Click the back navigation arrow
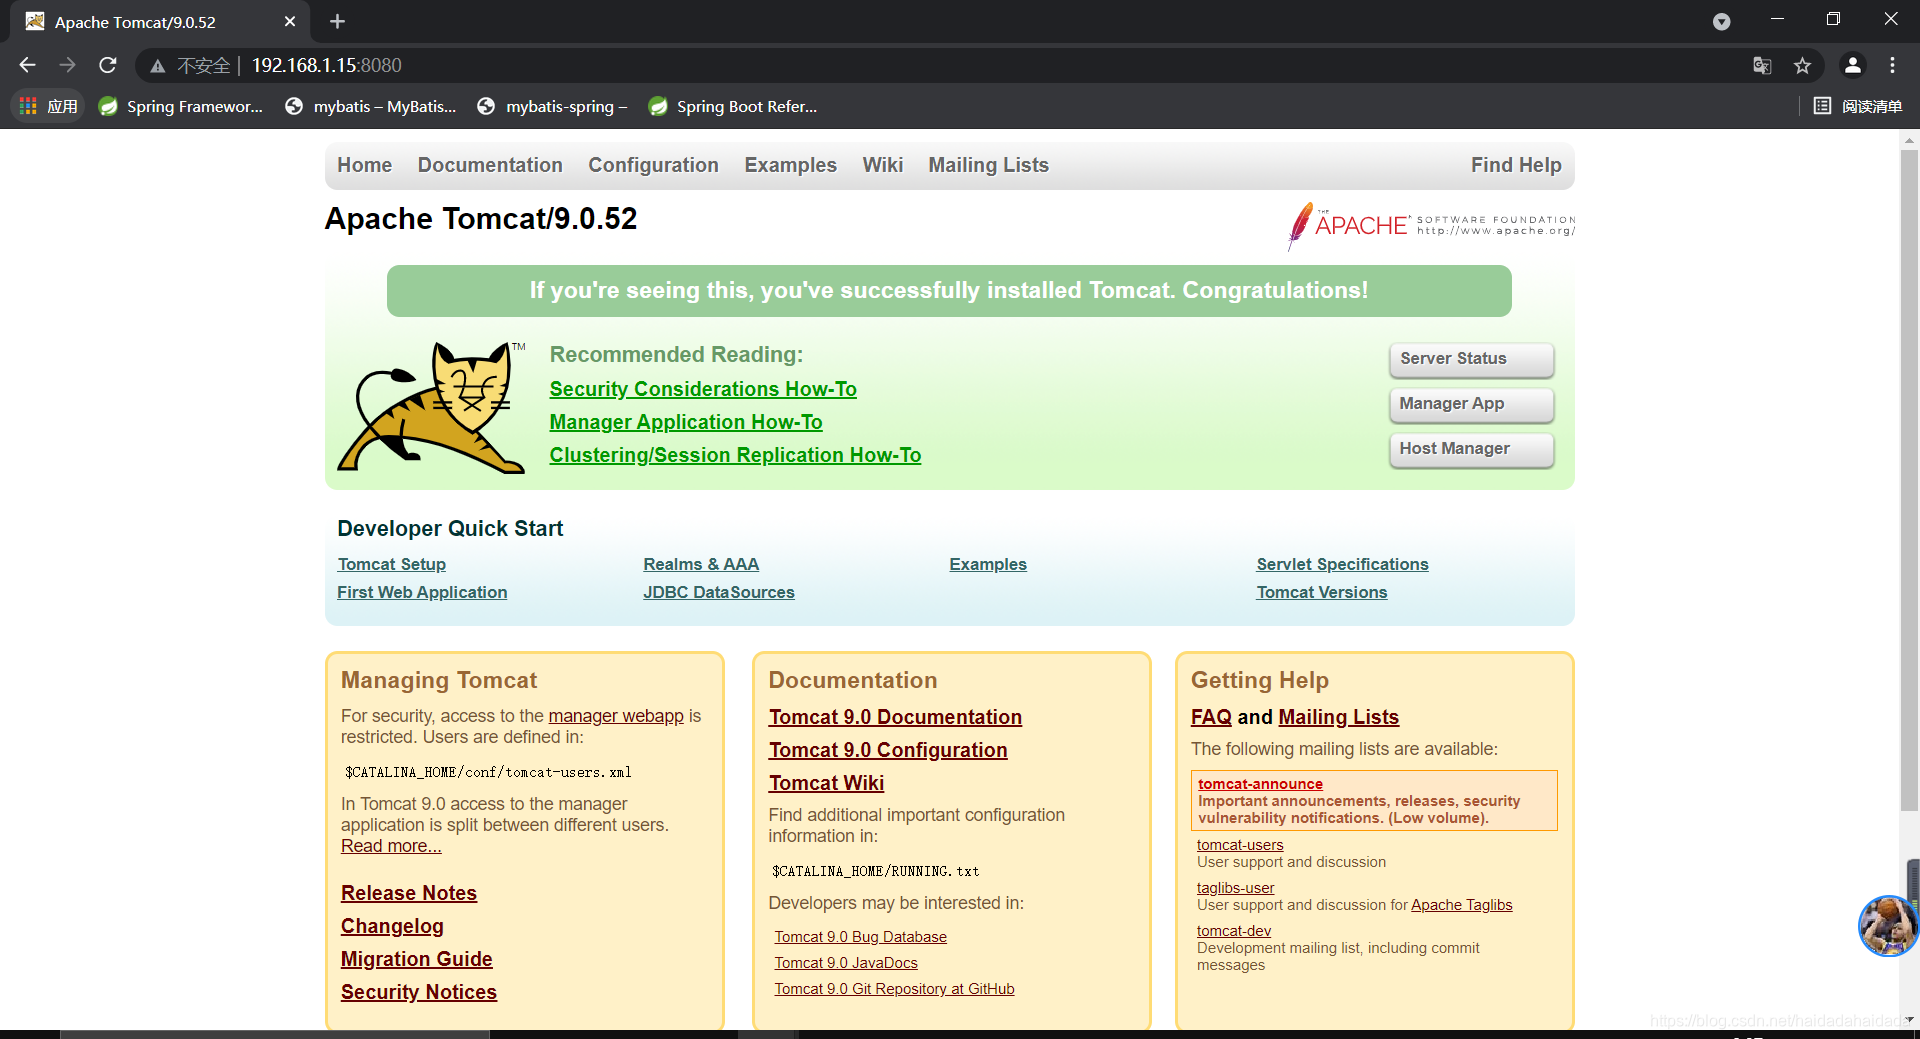 26,65
